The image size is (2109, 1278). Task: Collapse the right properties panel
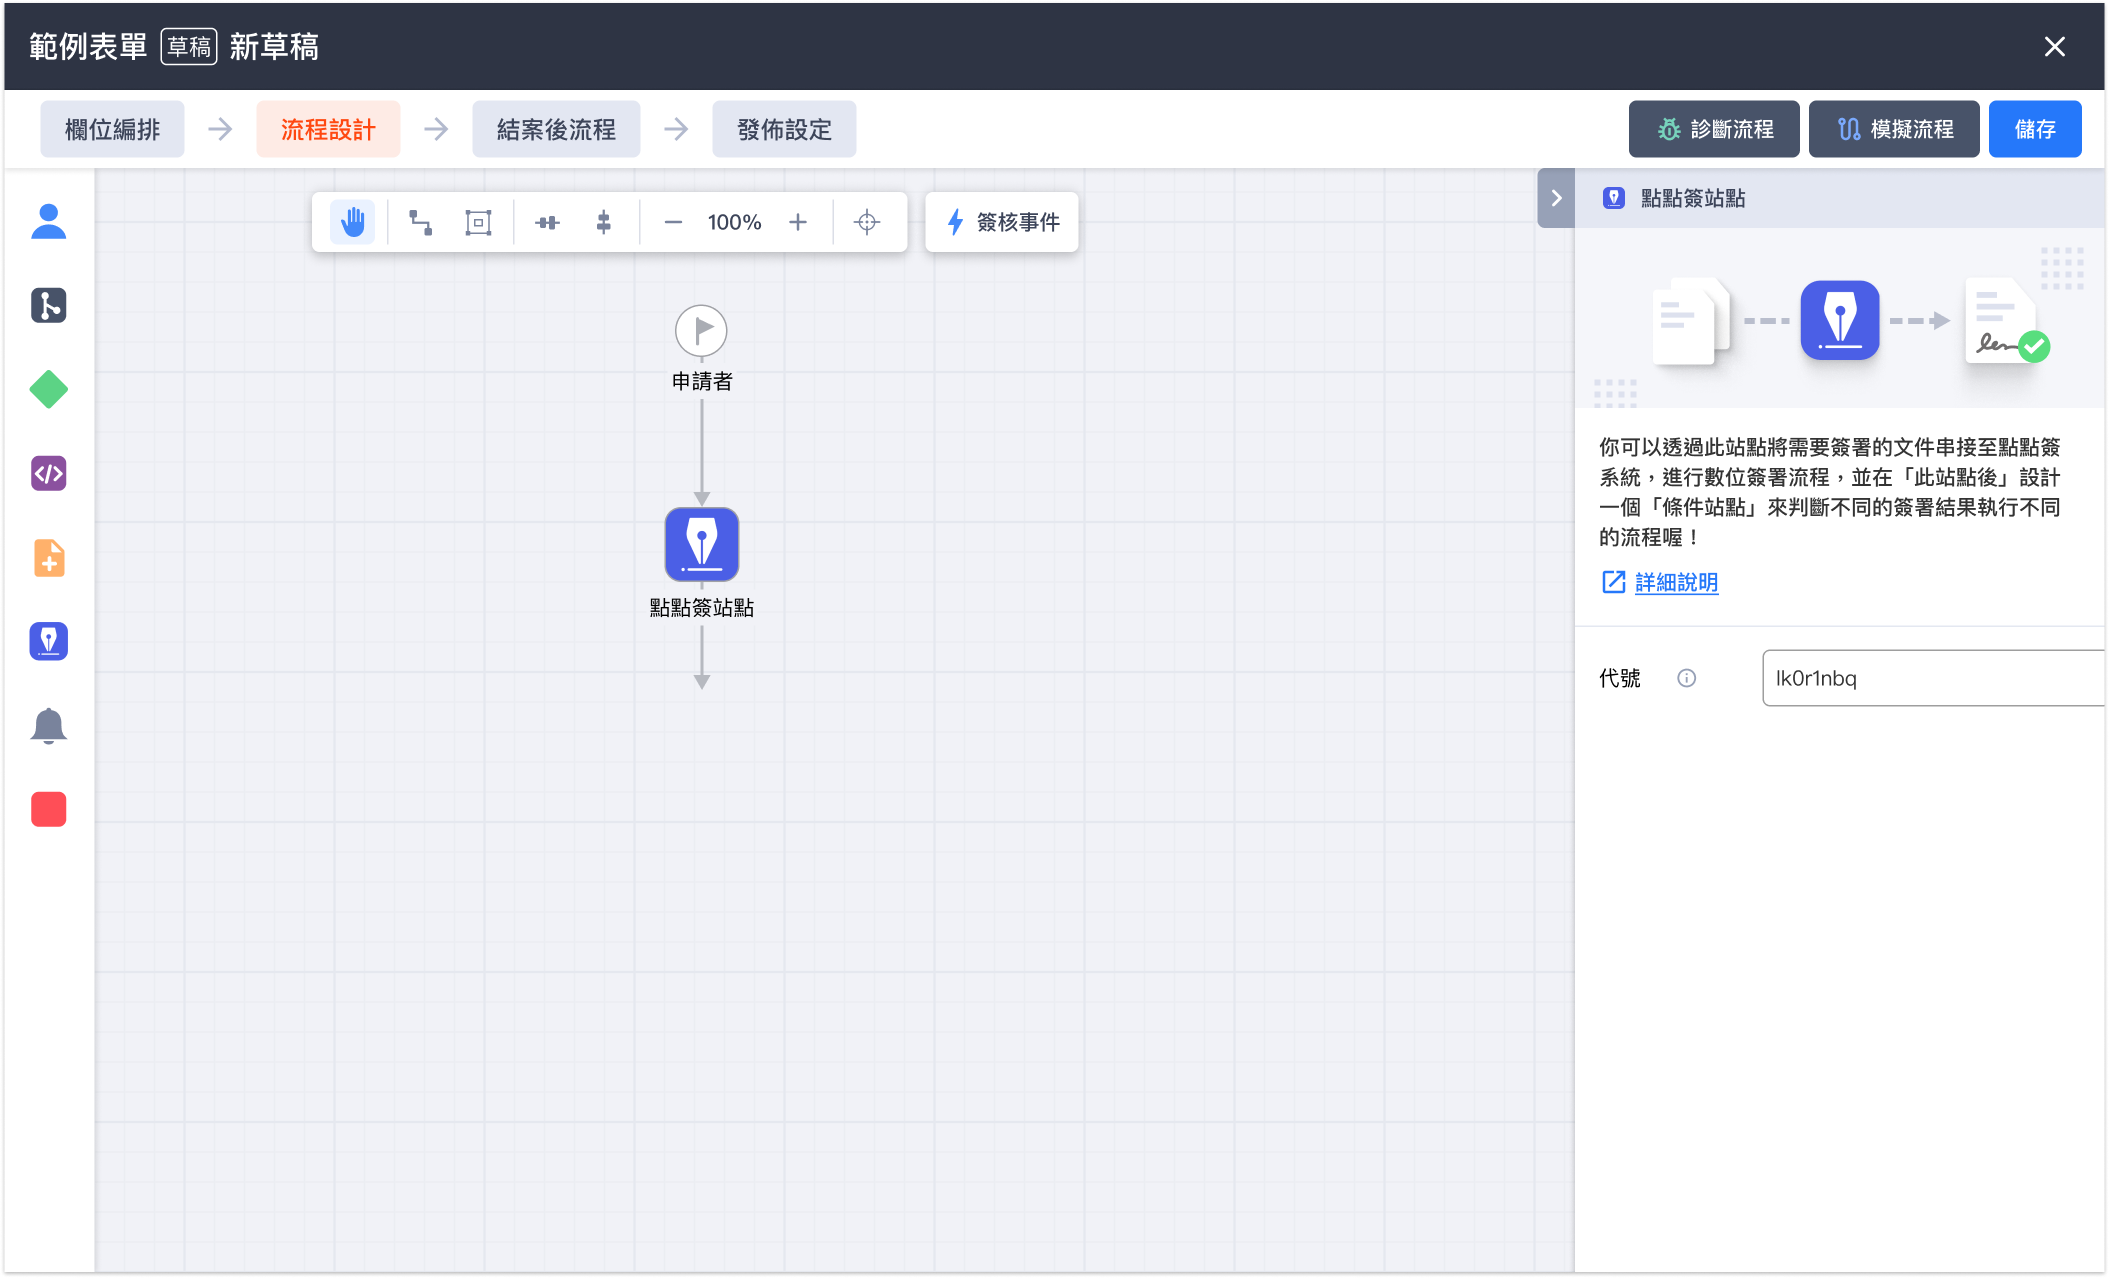coord(1556,198)
